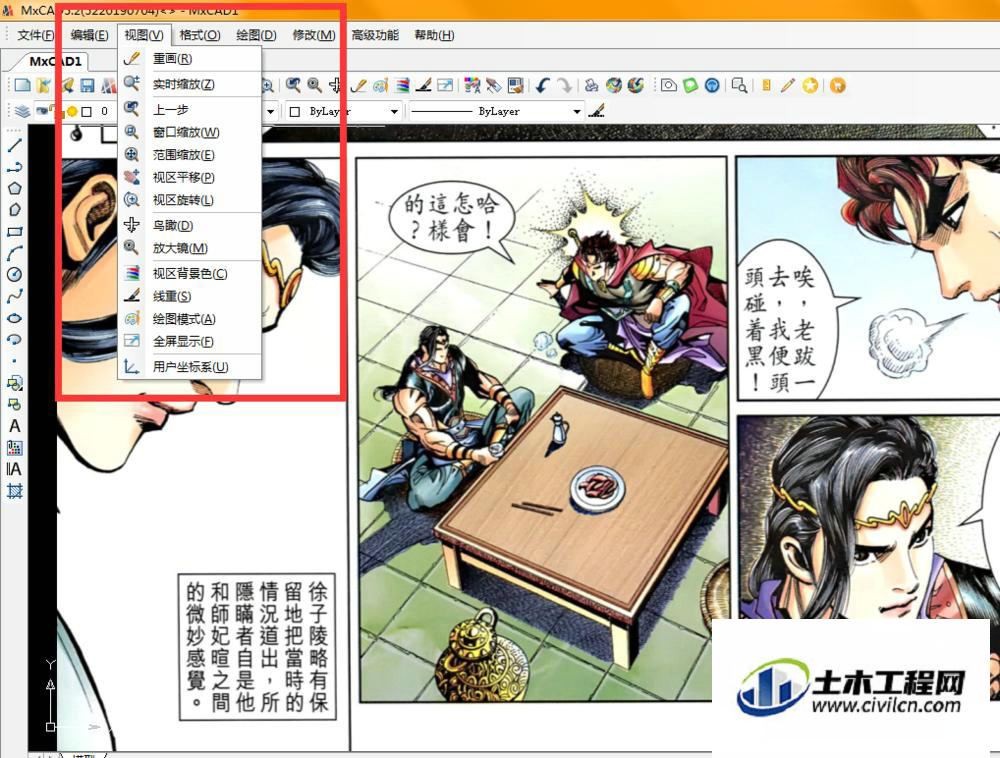Select the Arc draw tool
Screen dimensions: 1000x758
pyautogui.click(x=14, y=253)
